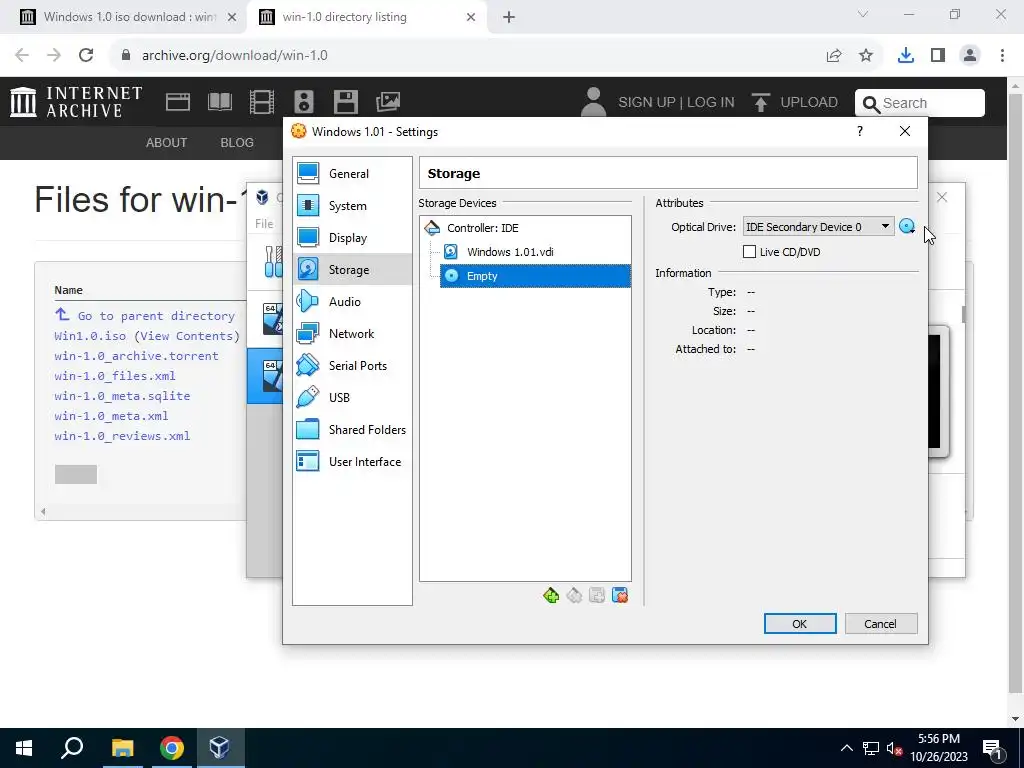Open Internet Archive images icon
Screen dimensions: 1024x768
pos(388,102)
